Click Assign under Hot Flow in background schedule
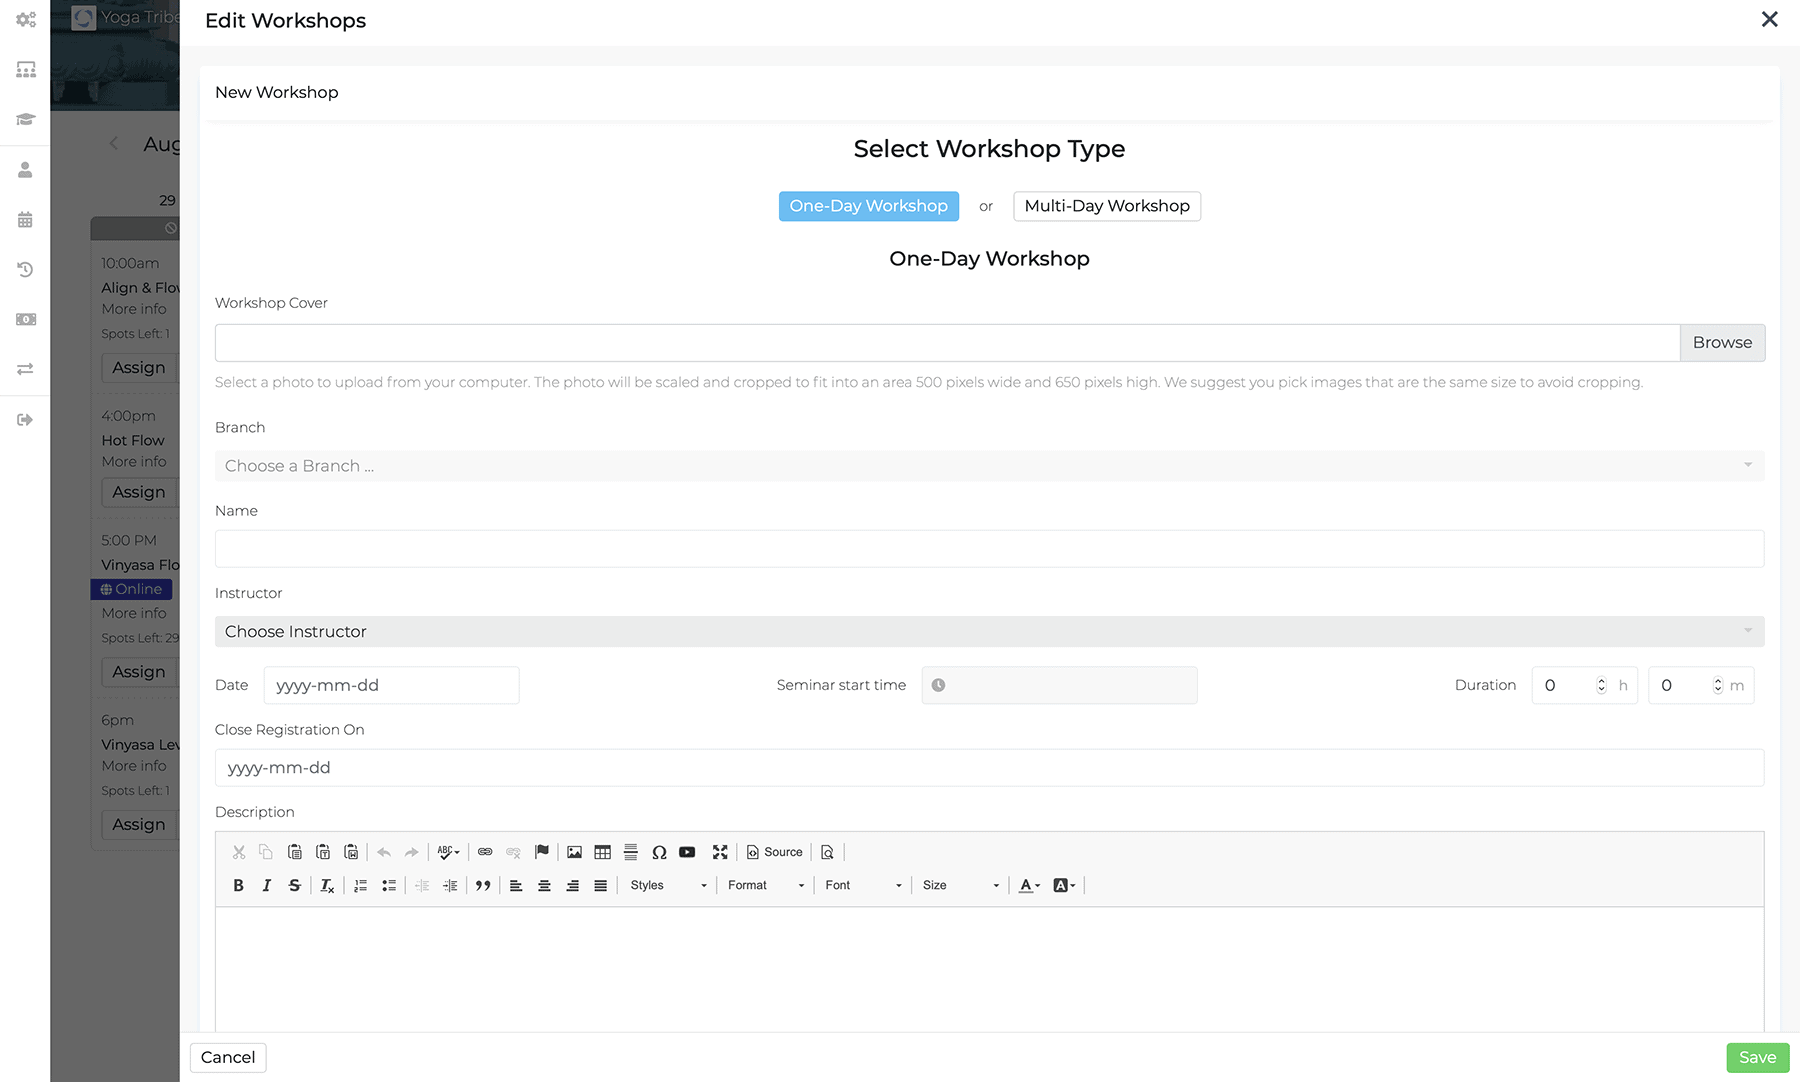1800x1082 pixels. pos(139,493)
